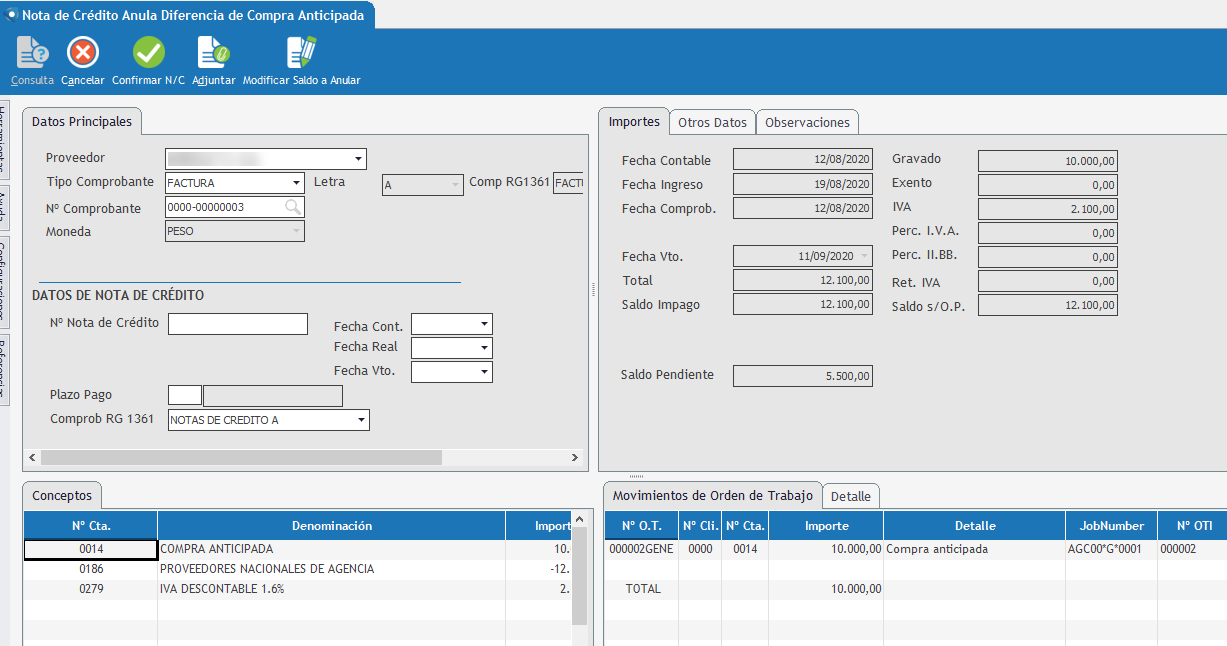Screen dimensions: 1227x646
Task: Click the Denominación column header
Action: point(331,526)
